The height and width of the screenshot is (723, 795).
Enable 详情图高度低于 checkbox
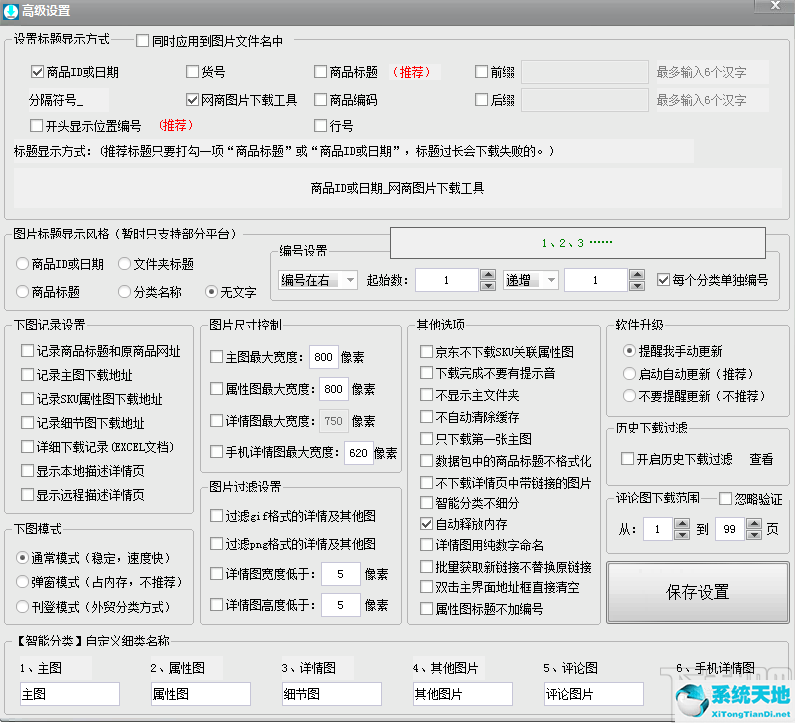click(x=216, y=604)
